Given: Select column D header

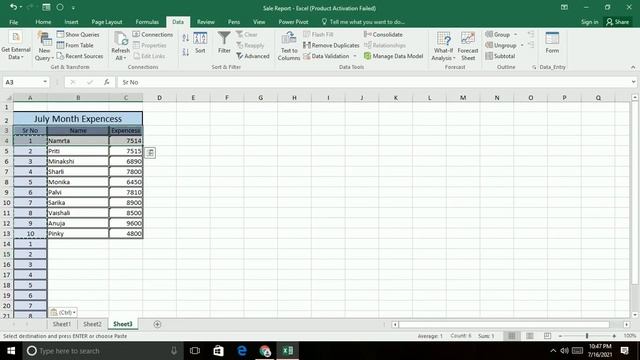Looking at the screenshot, I should 159,98.
